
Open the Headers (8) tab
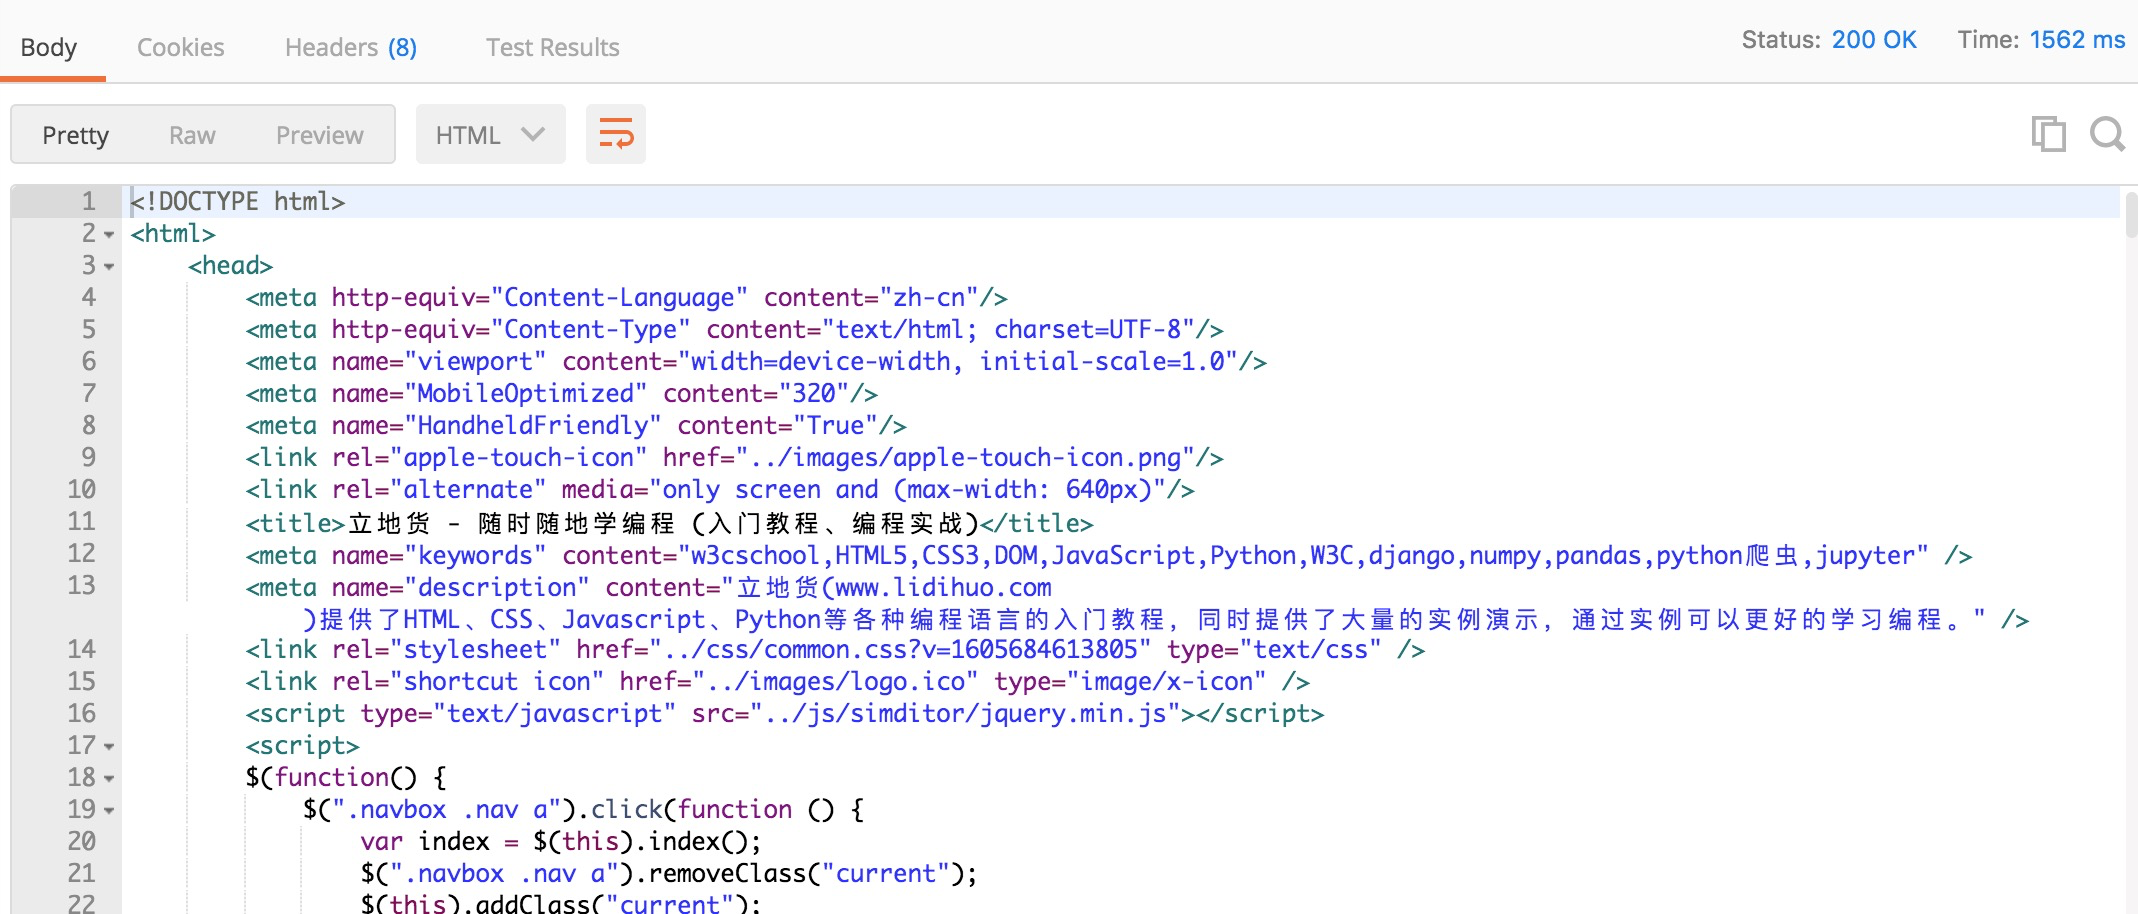coord(351,47)
